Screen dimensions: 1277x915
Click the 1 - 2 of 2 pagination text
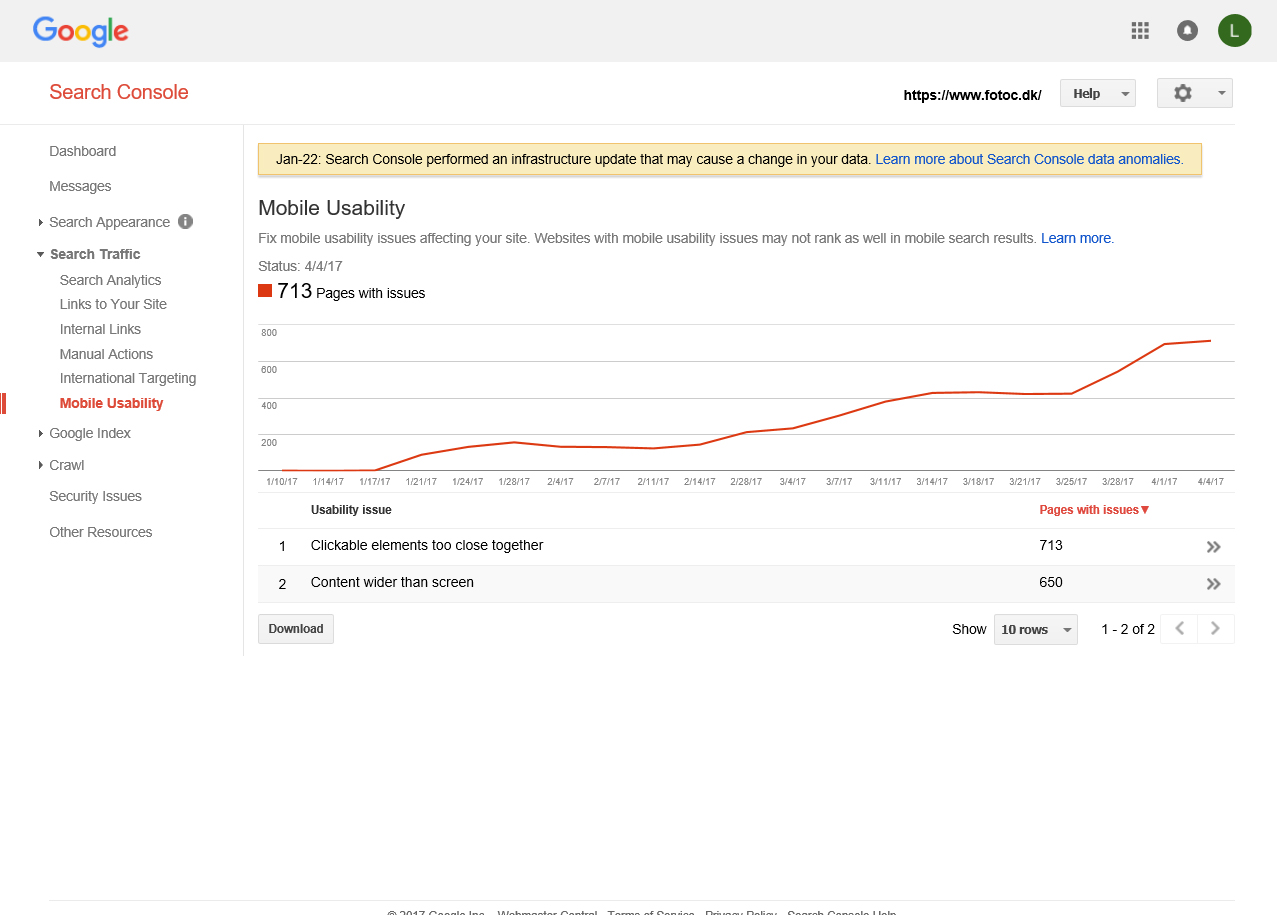click(x=1128, y=629)
